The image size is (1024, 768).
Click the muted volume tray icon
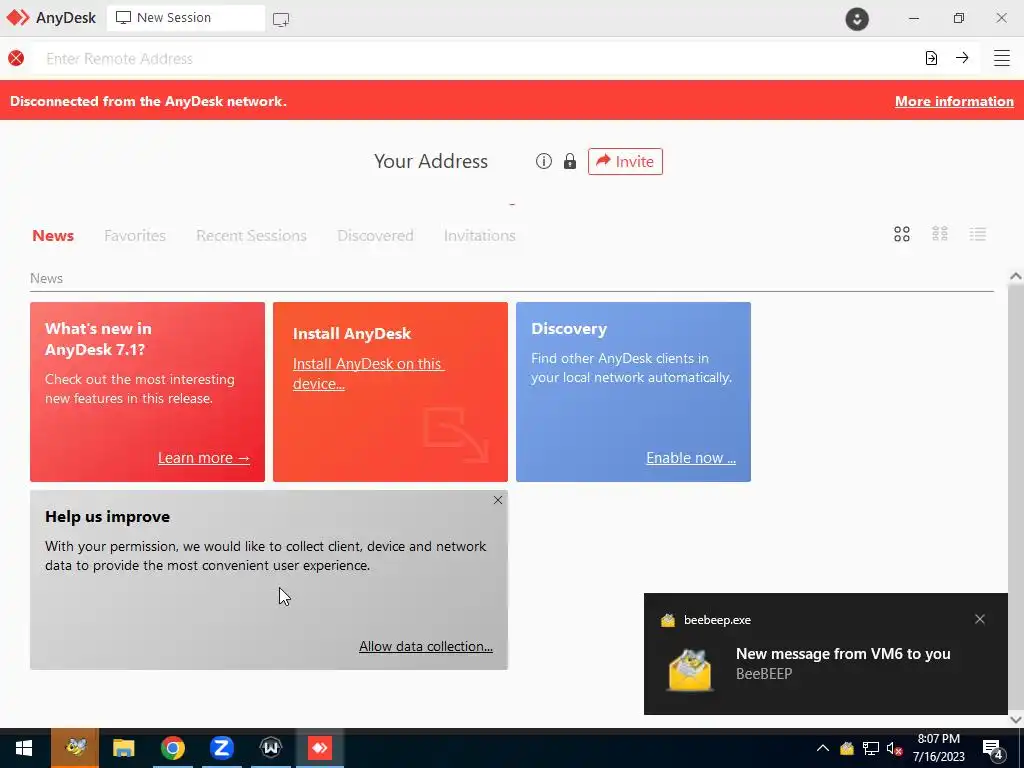point(894,748)
